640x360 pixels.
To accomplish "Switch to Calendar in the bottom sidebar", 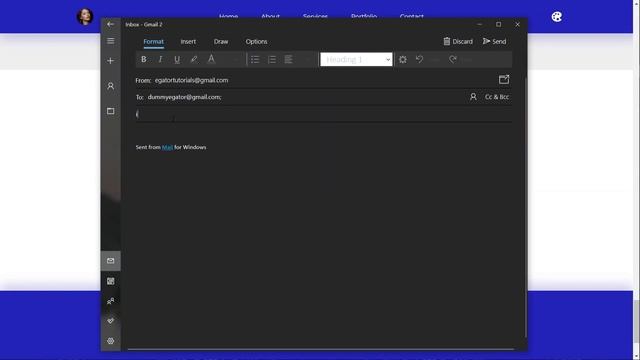I will tap(111, 281).
